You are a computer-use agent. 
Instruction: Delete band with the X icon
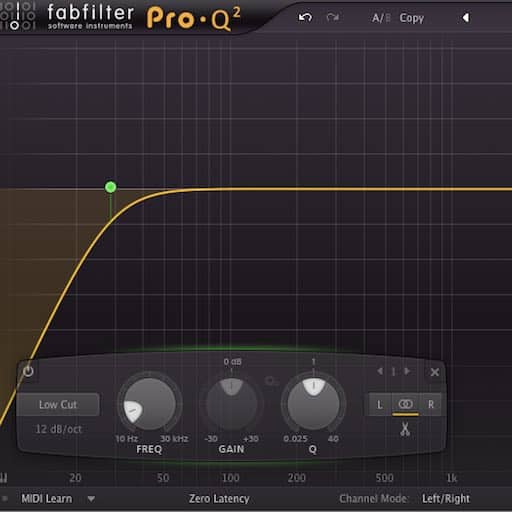click(435, 372)
